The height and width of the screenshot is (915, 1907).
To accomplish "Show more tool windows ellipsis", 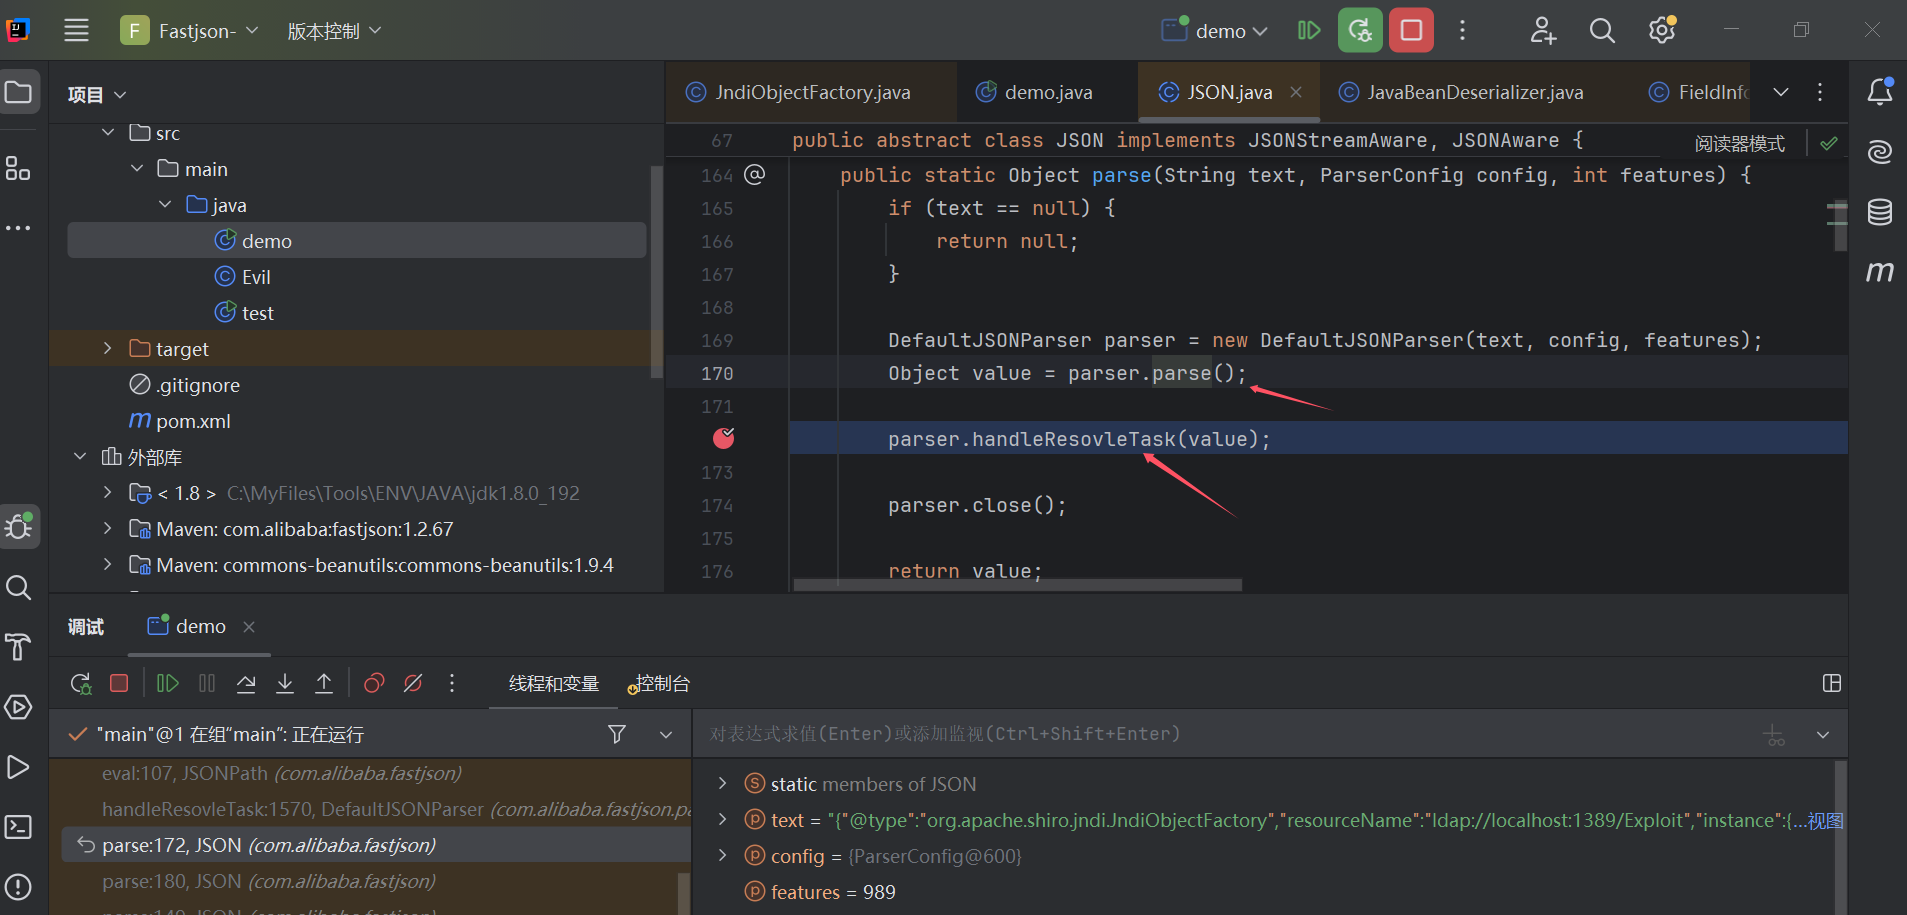I will click(18, 228).
